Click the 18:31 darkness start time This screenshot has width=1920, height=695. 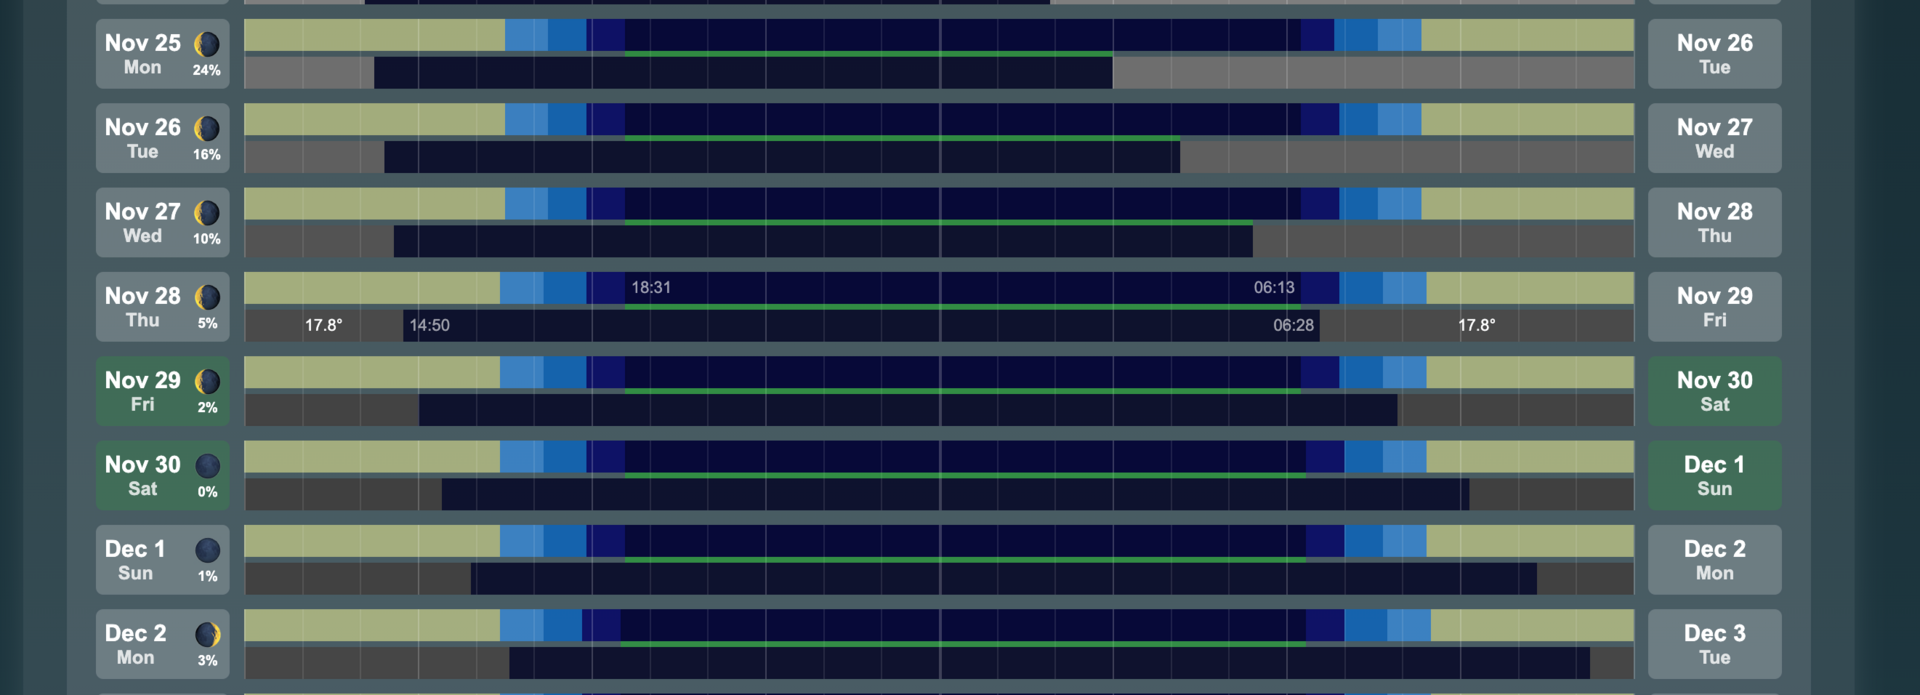point(651,288)
